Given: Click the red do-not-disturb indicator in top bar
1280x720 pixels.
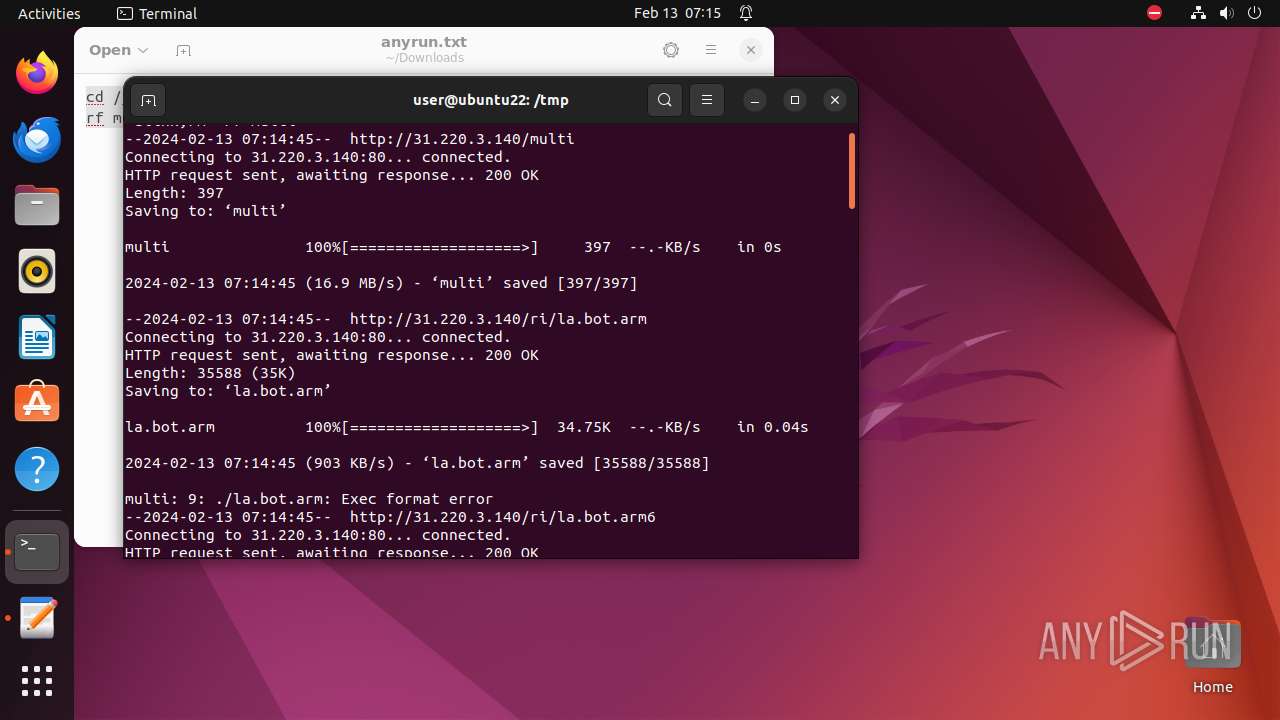Looking at the screenshot, I should [x=1155, y=13].
